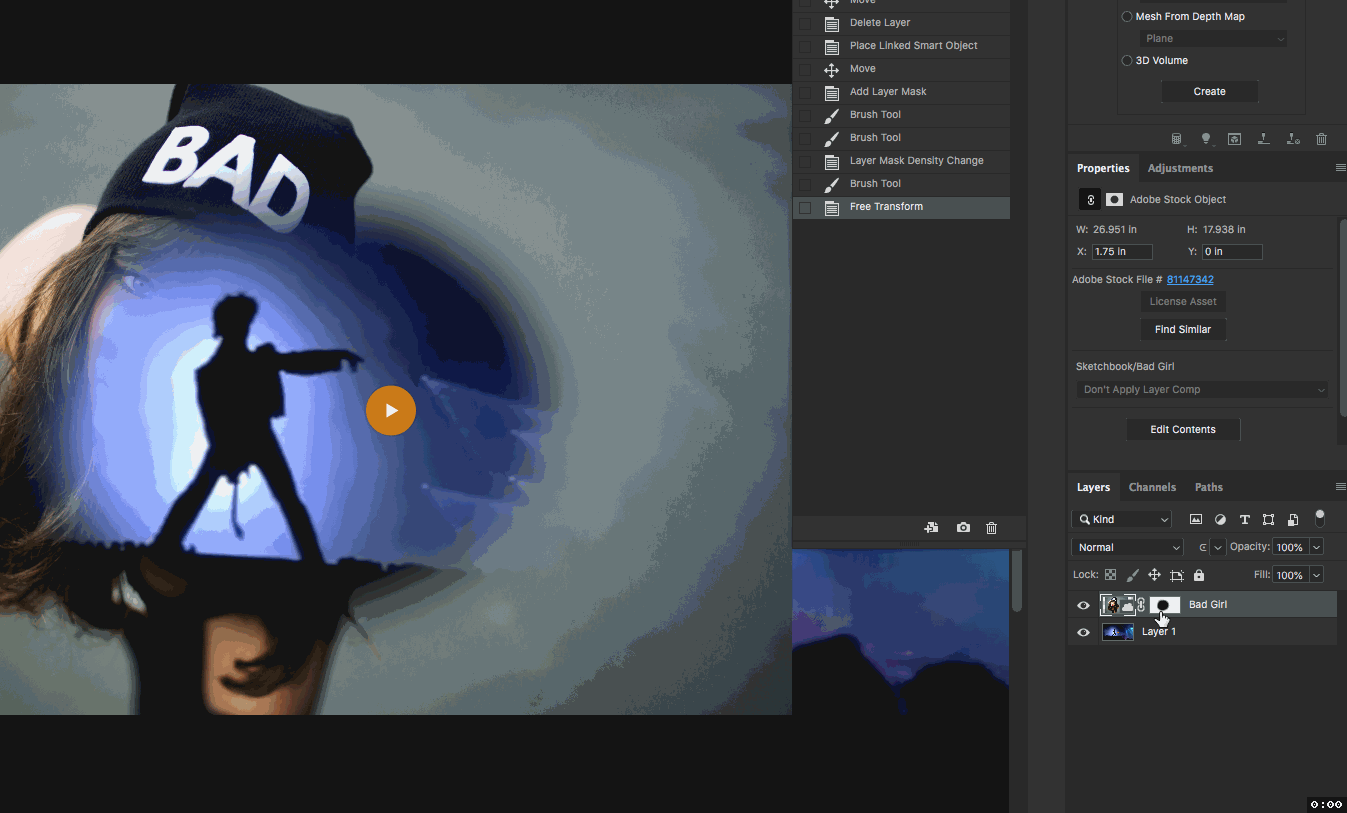The image size is (1347, 813).
Task: Click the lightbulb new light icon
Action: click(1206, 139)
